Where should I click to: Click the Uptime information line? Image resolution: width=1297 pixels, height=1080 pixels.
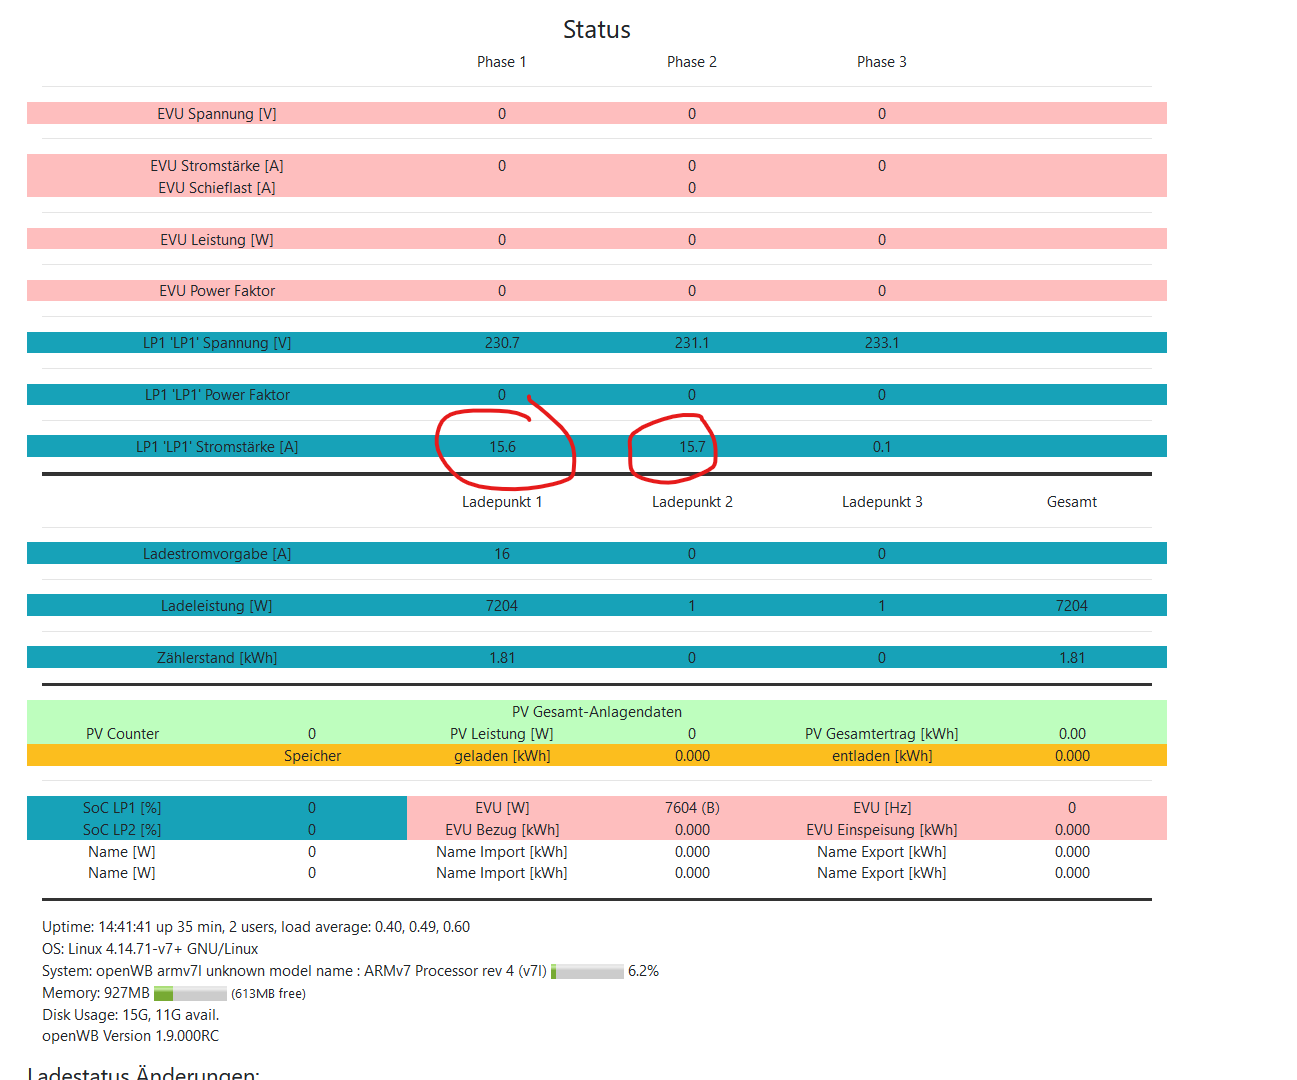(256, 927)
